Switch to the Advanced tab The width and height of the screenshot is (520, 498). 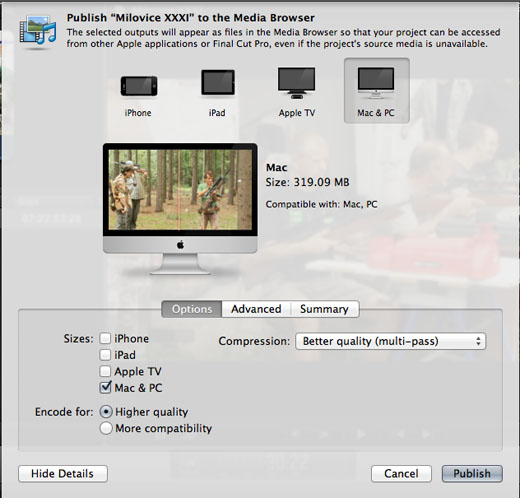(256, 309)
